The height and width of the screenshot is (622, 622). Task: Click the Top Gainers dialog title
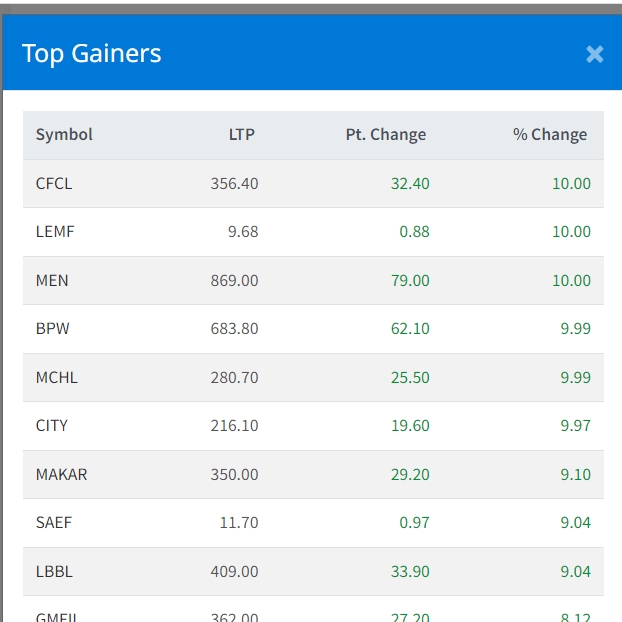(x=92, y=54)
